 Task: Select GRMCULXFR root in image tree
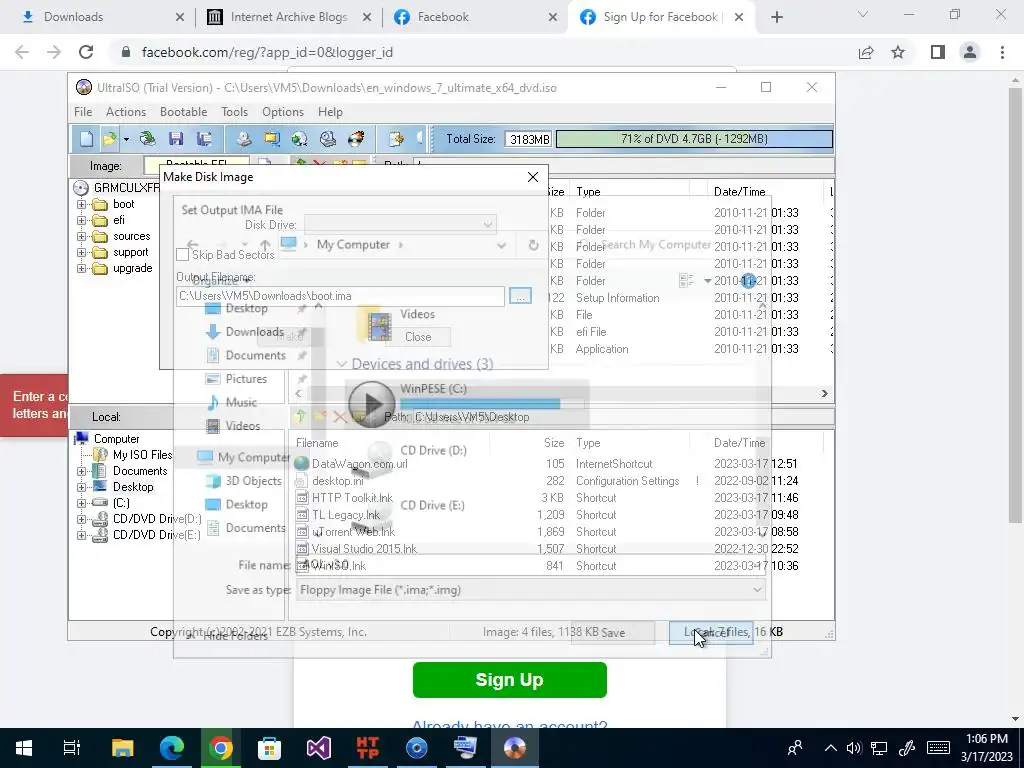click(126, 188)
